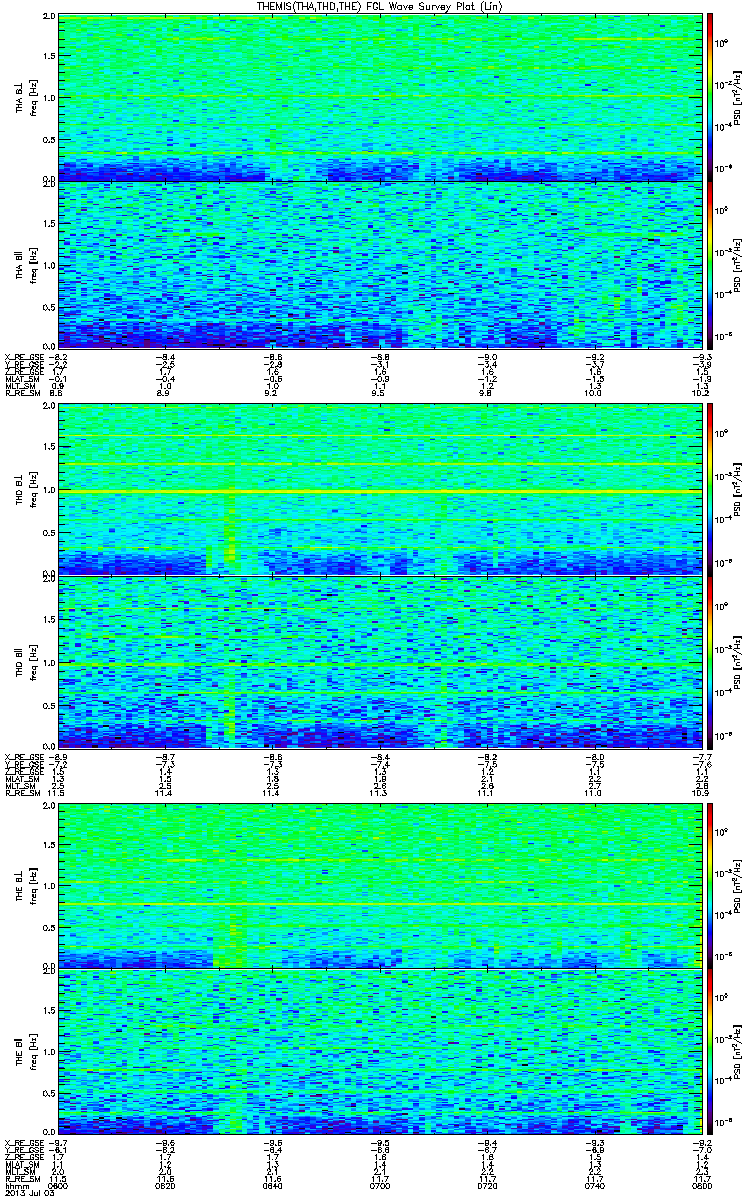This screenshot has height=1200, width=750.
Task: Click the color bar beside THA BL panel
Action: pyautogui.click(x=710, y=97)
